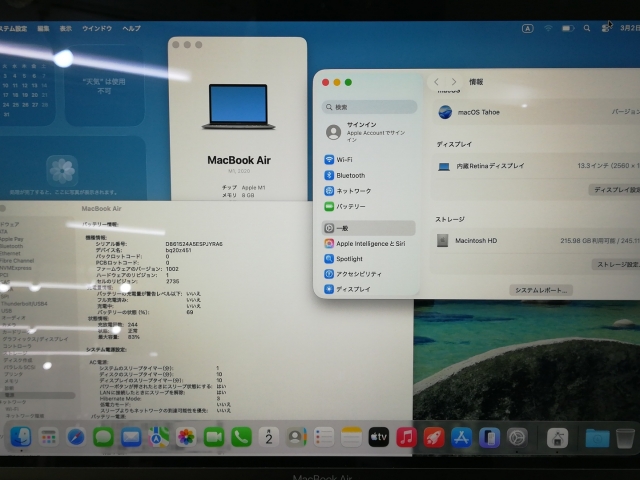Select パラレルSCSI in System Information sidebar
Screen dimensions: 640x480
coord(20,367)
